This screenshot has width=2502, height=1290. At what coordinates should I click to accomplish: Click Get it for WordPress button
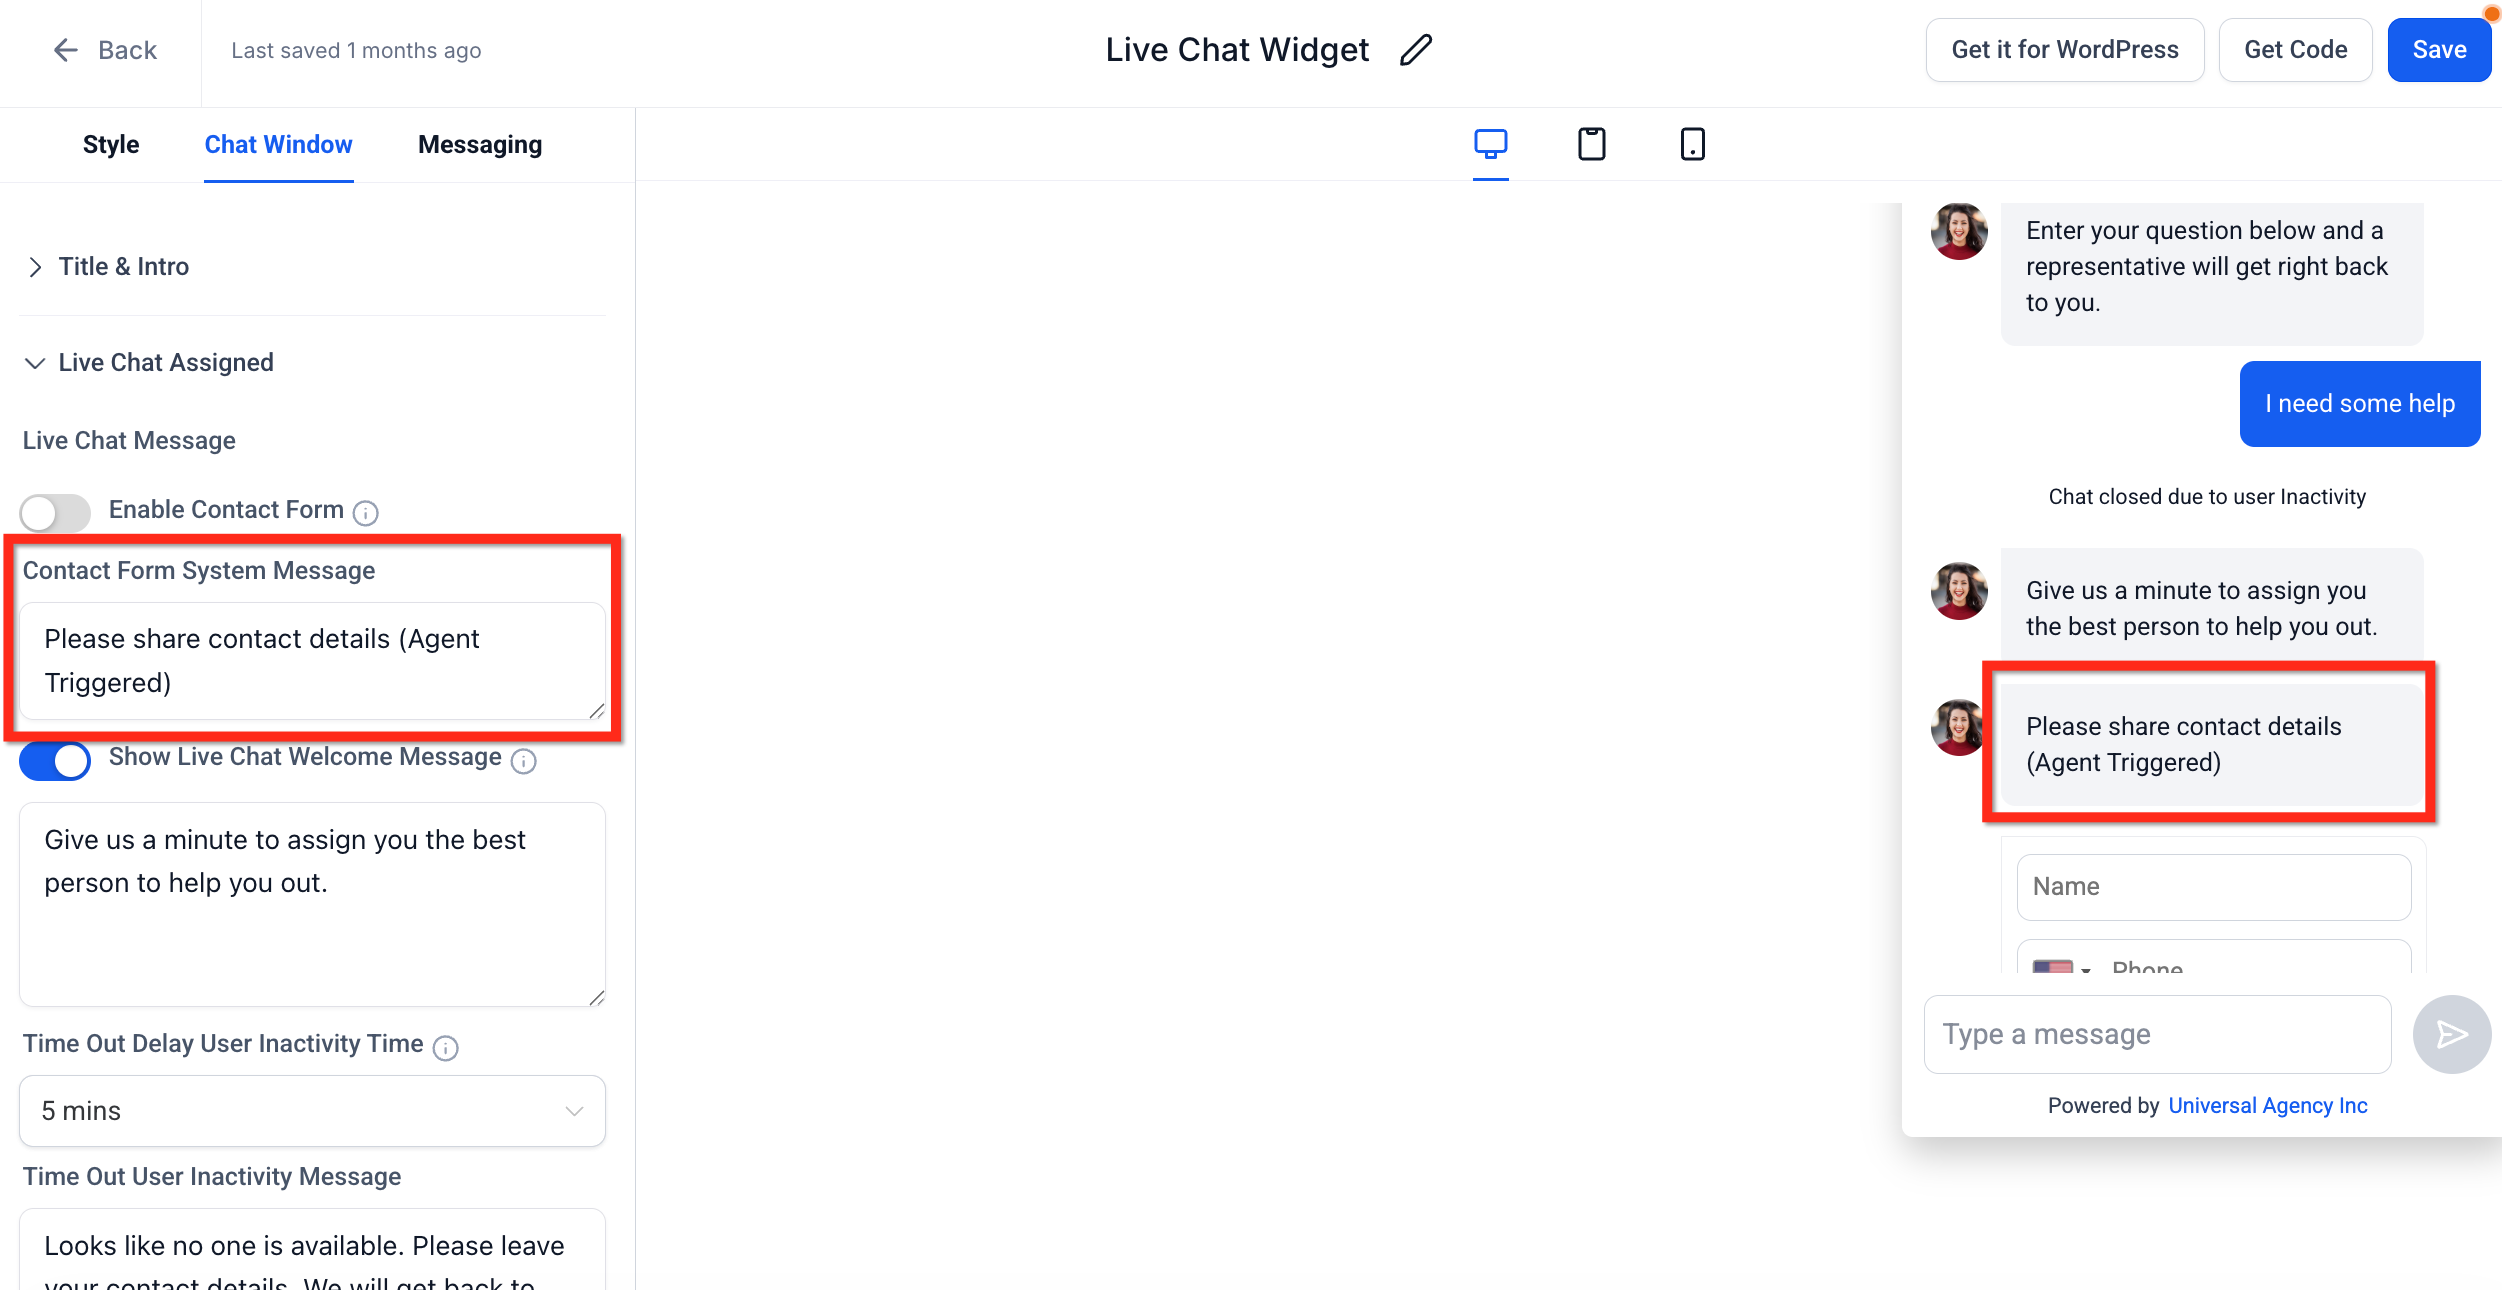(2065, 50)
